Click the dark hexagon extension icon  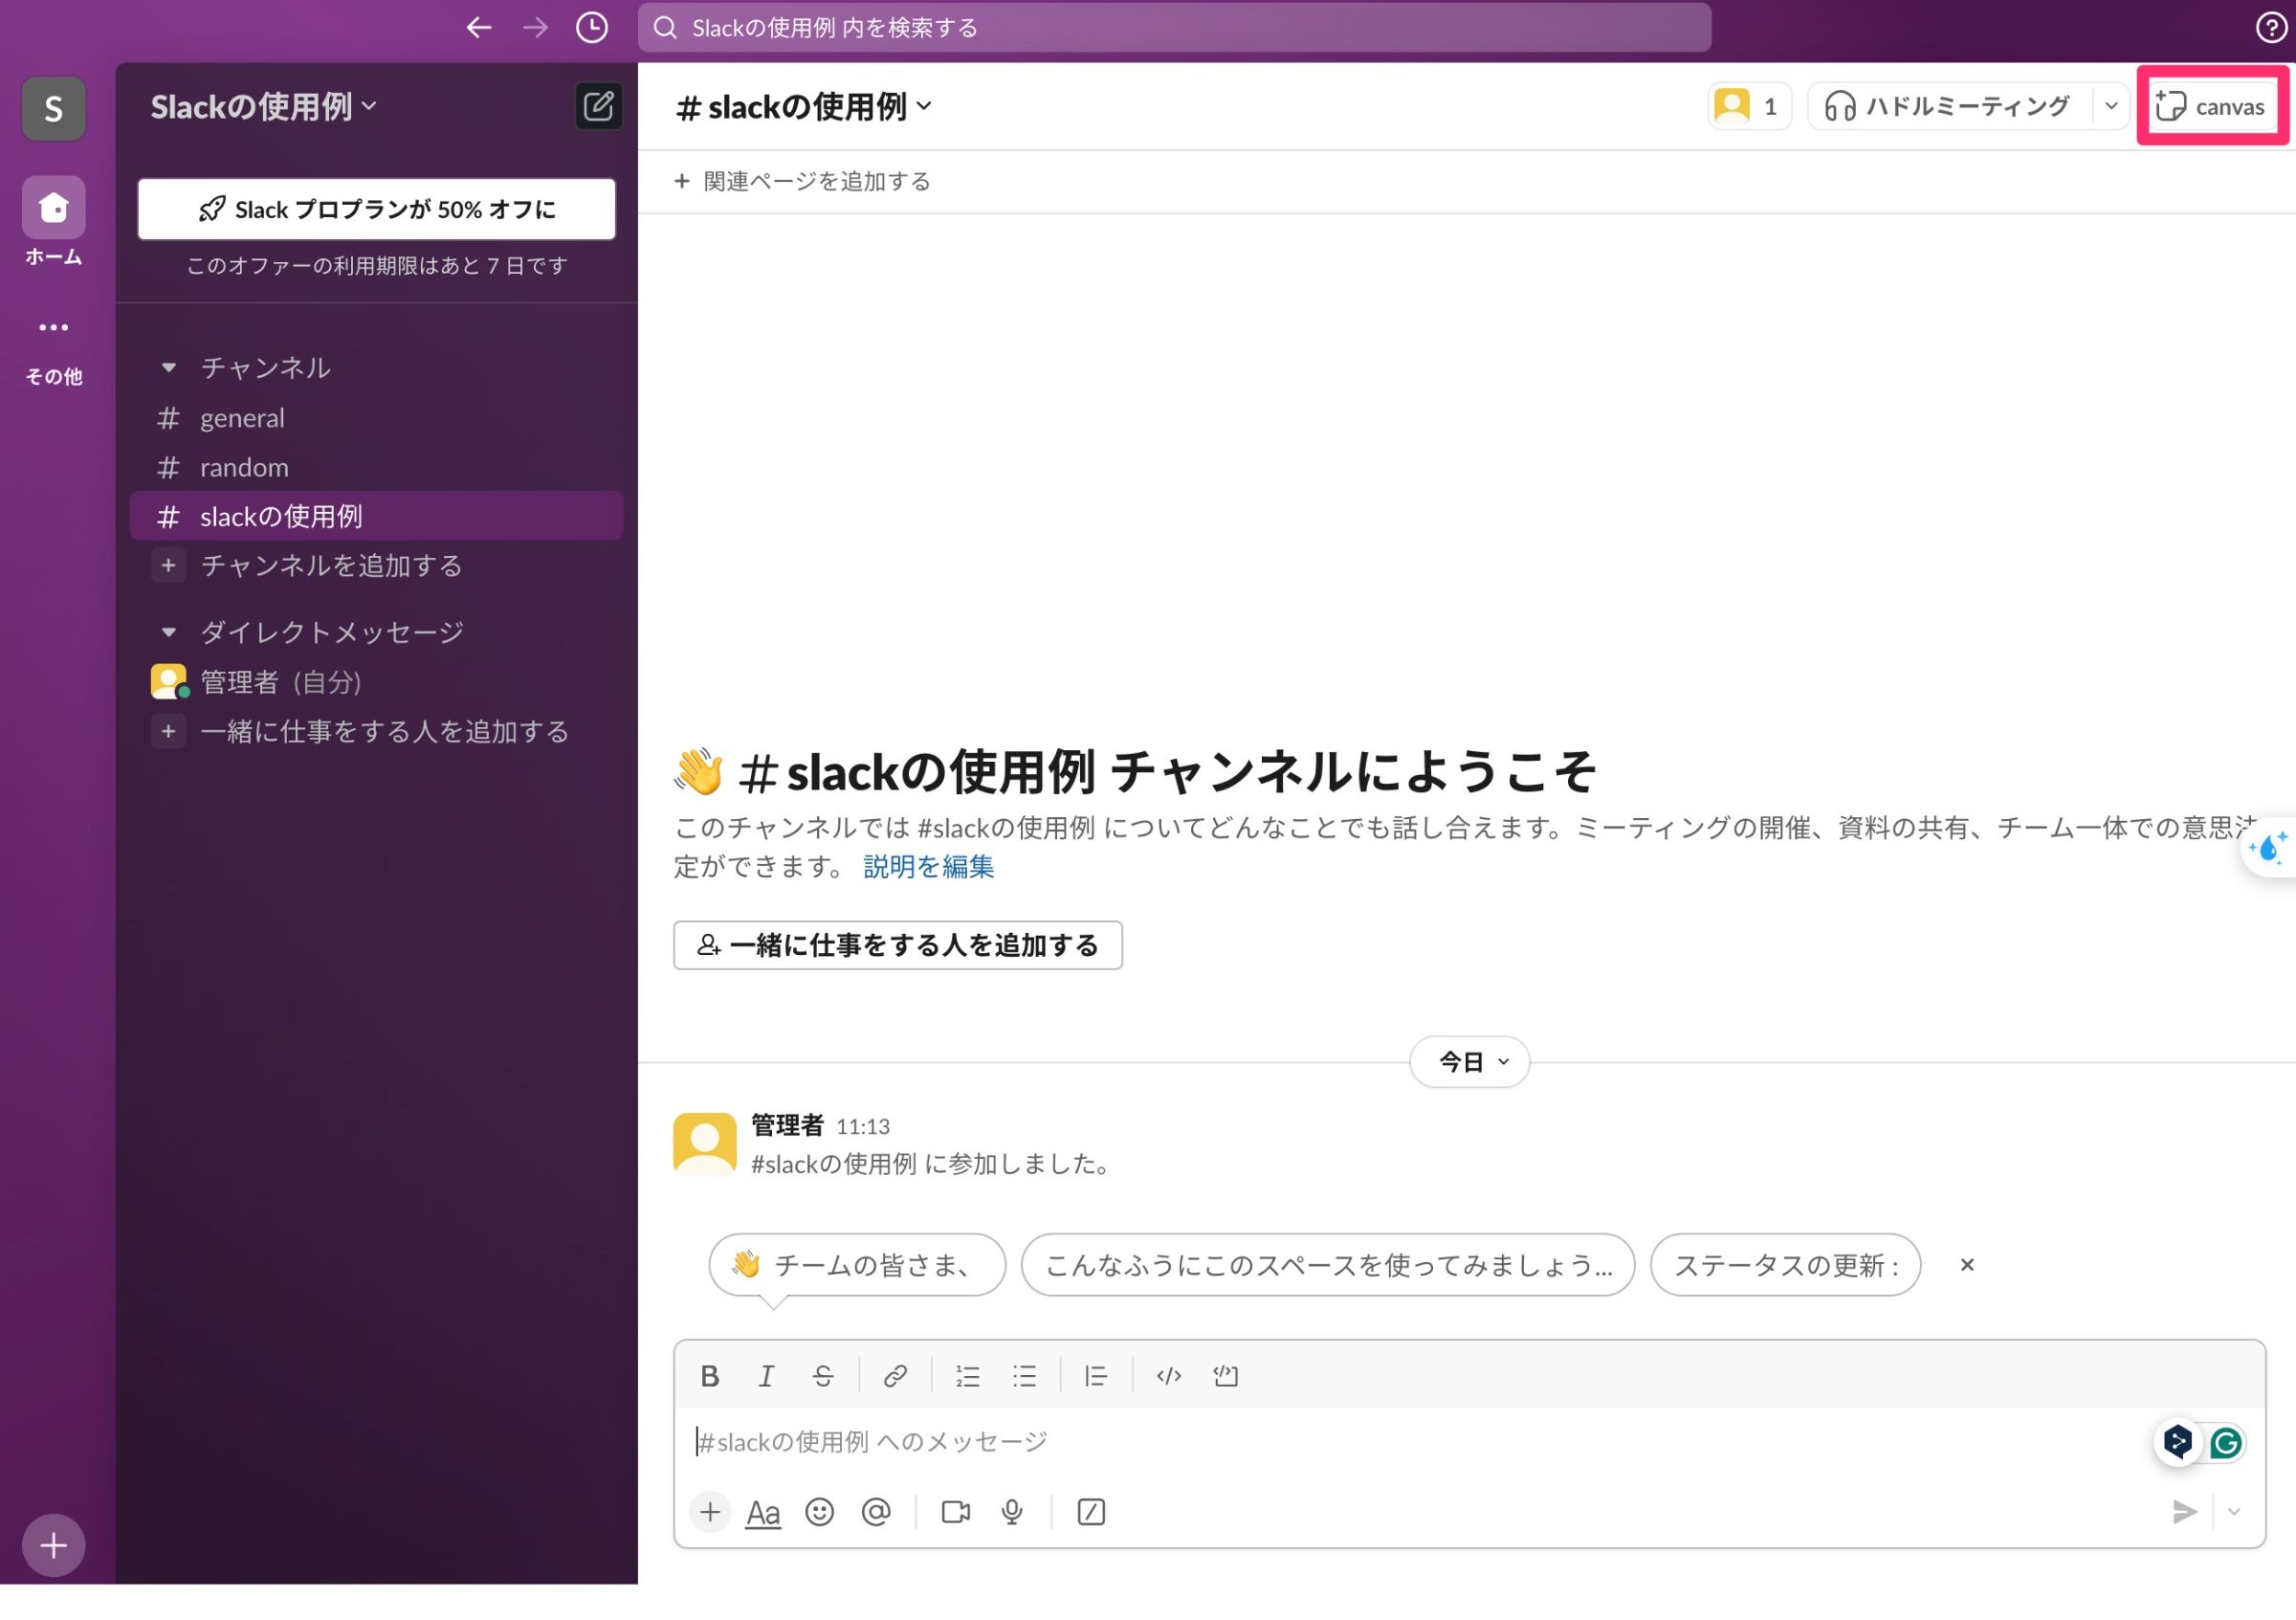coord(2177,1442)
